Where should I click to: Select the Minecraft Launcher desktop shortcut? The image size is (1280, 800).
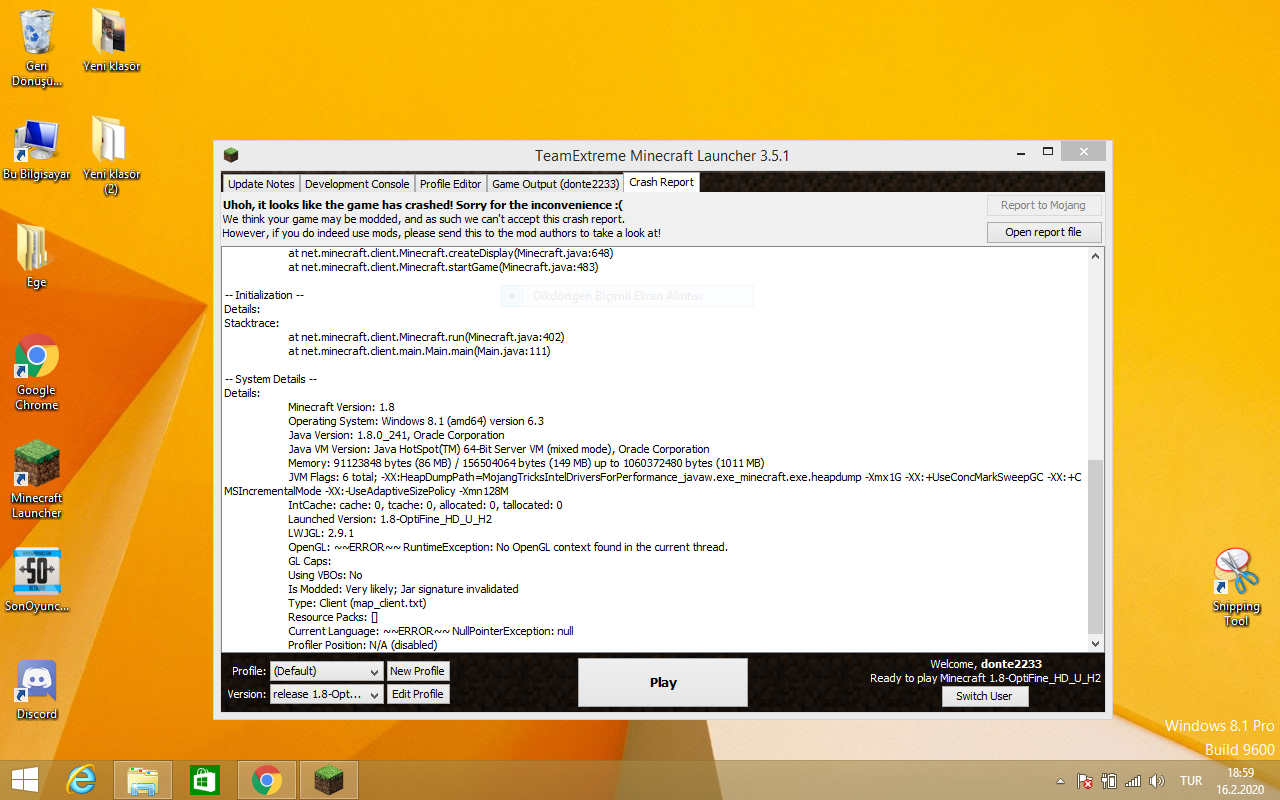37,480
